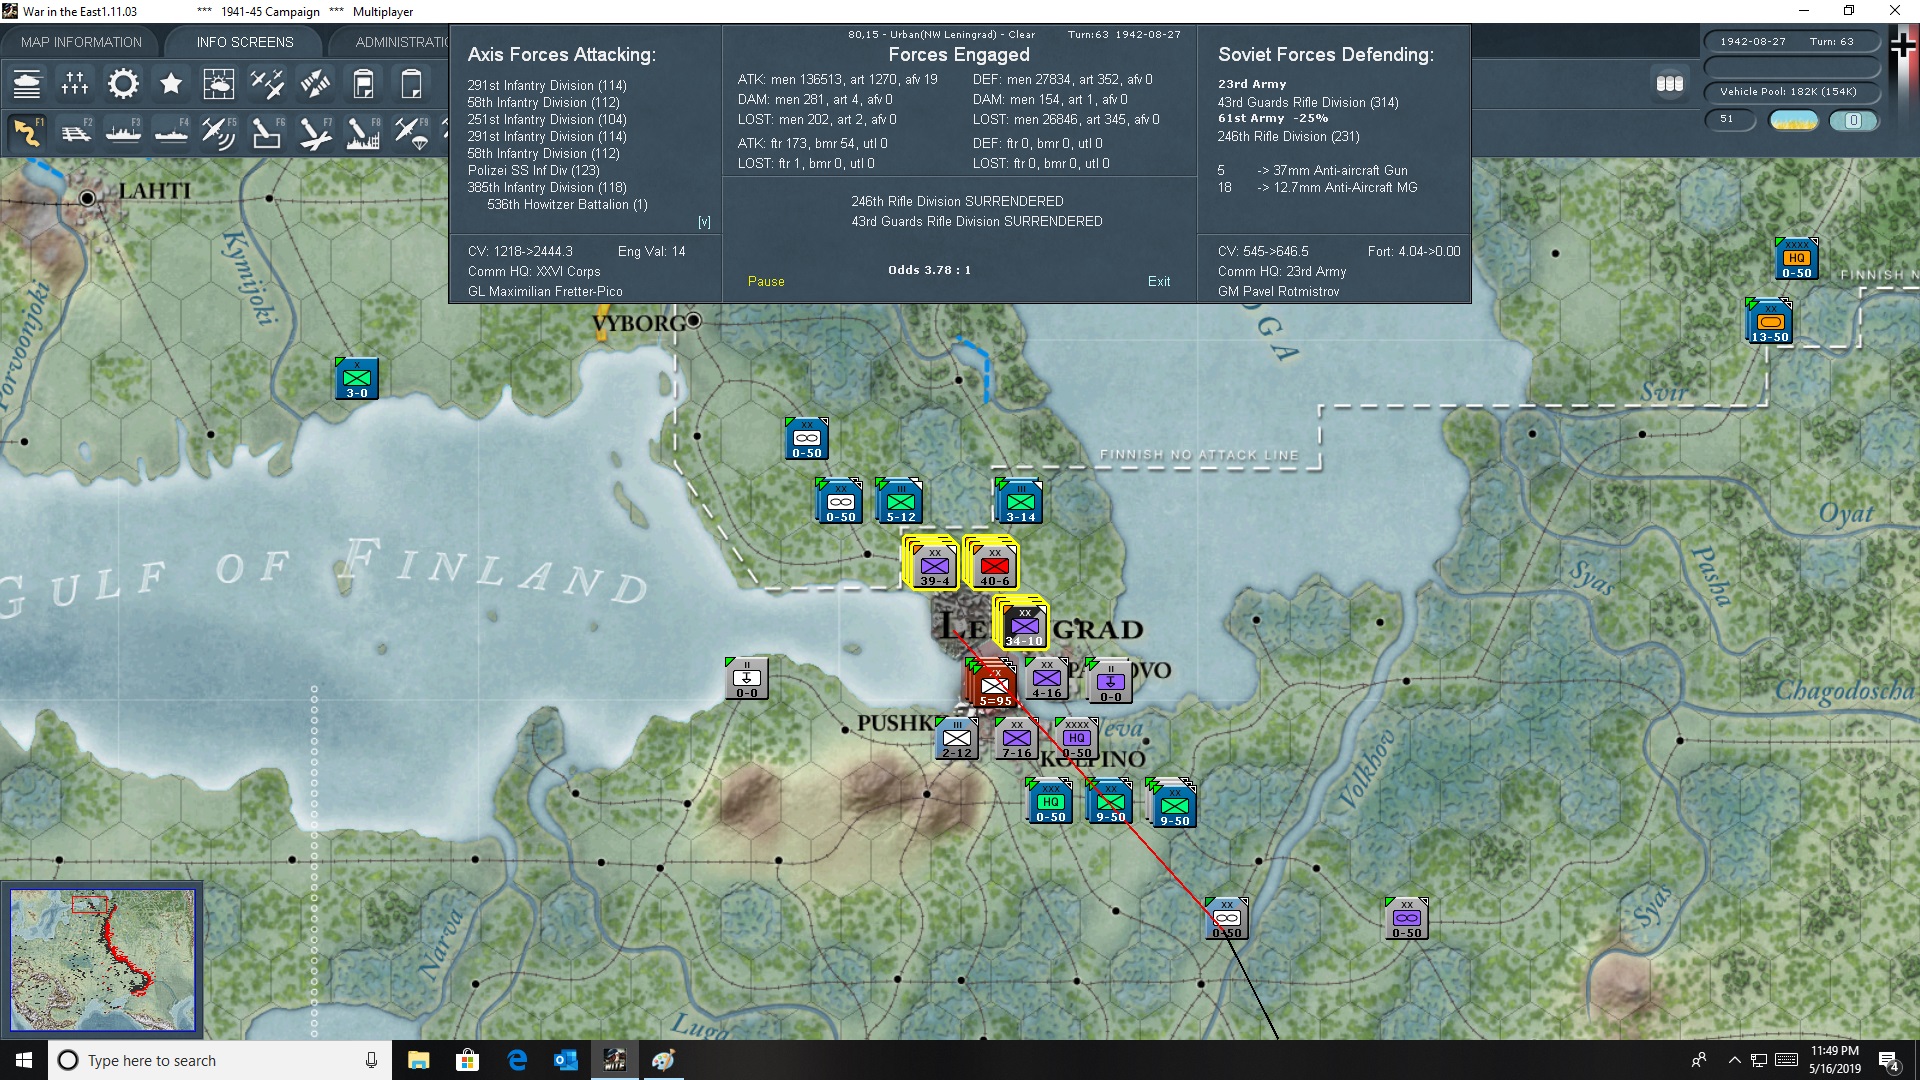Click the opposing striped arrows icon
The image size is (1920, 1080).
pos(315,84)
